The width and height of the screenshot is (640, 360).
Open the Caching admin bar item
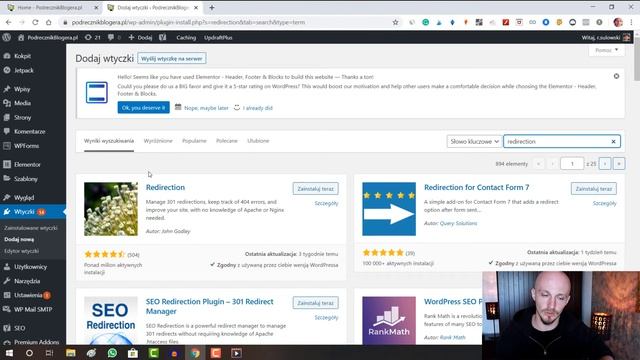pos(186,38)
